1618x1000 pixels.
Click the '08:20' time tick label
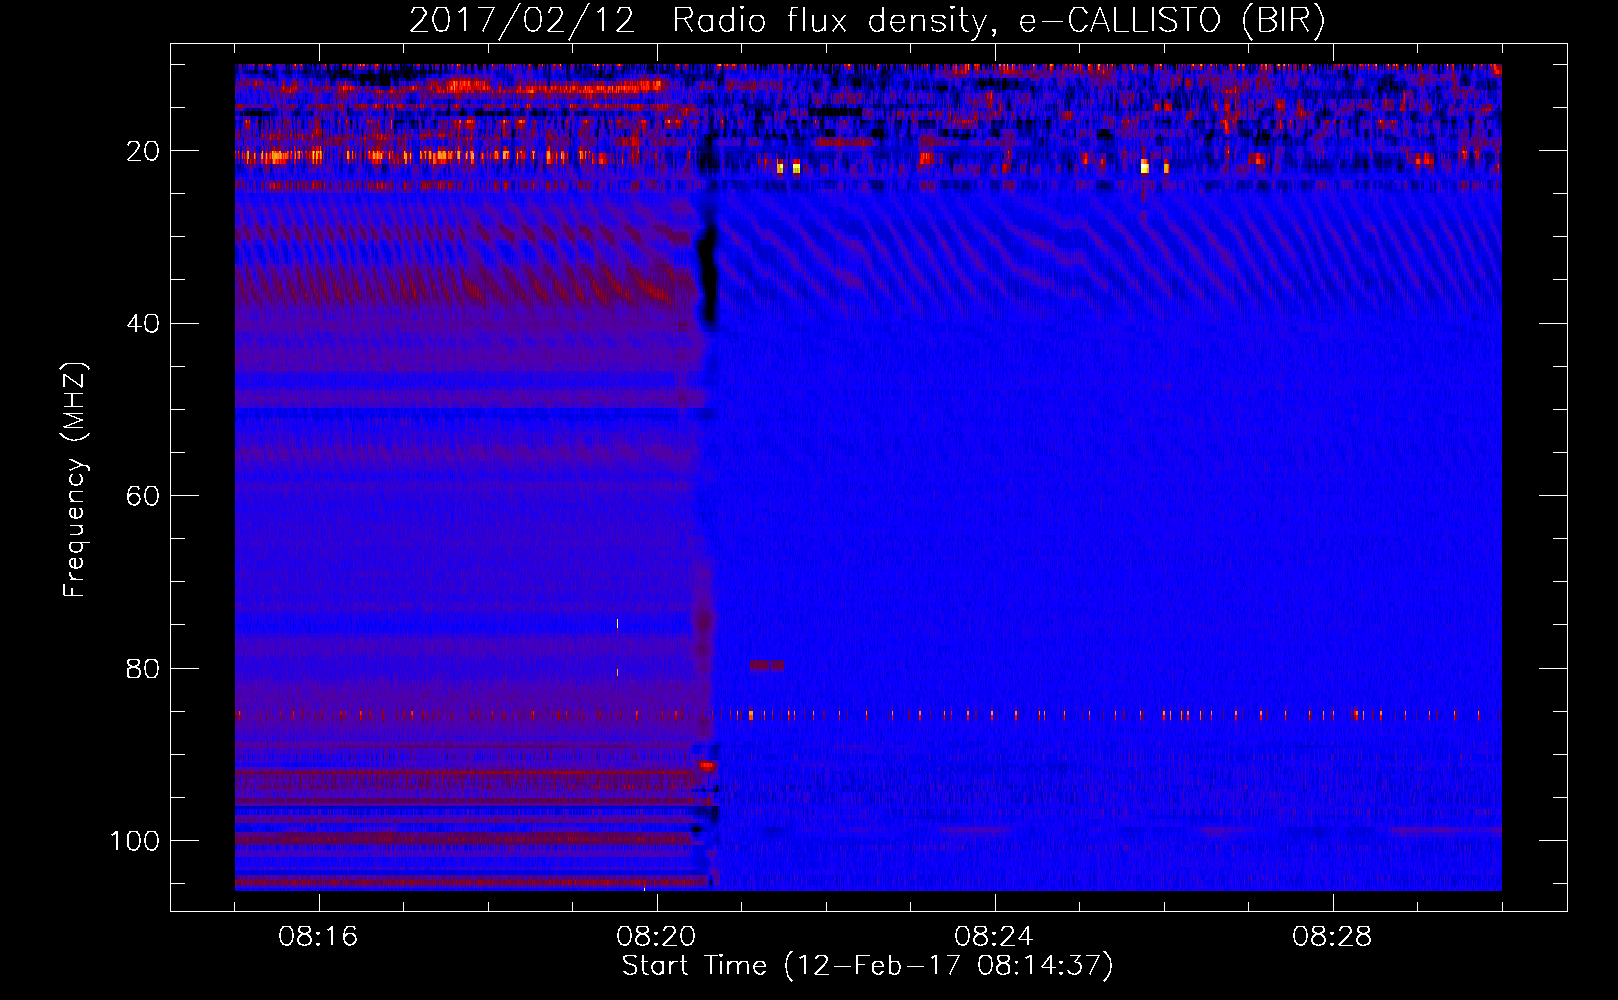point(656,937)
